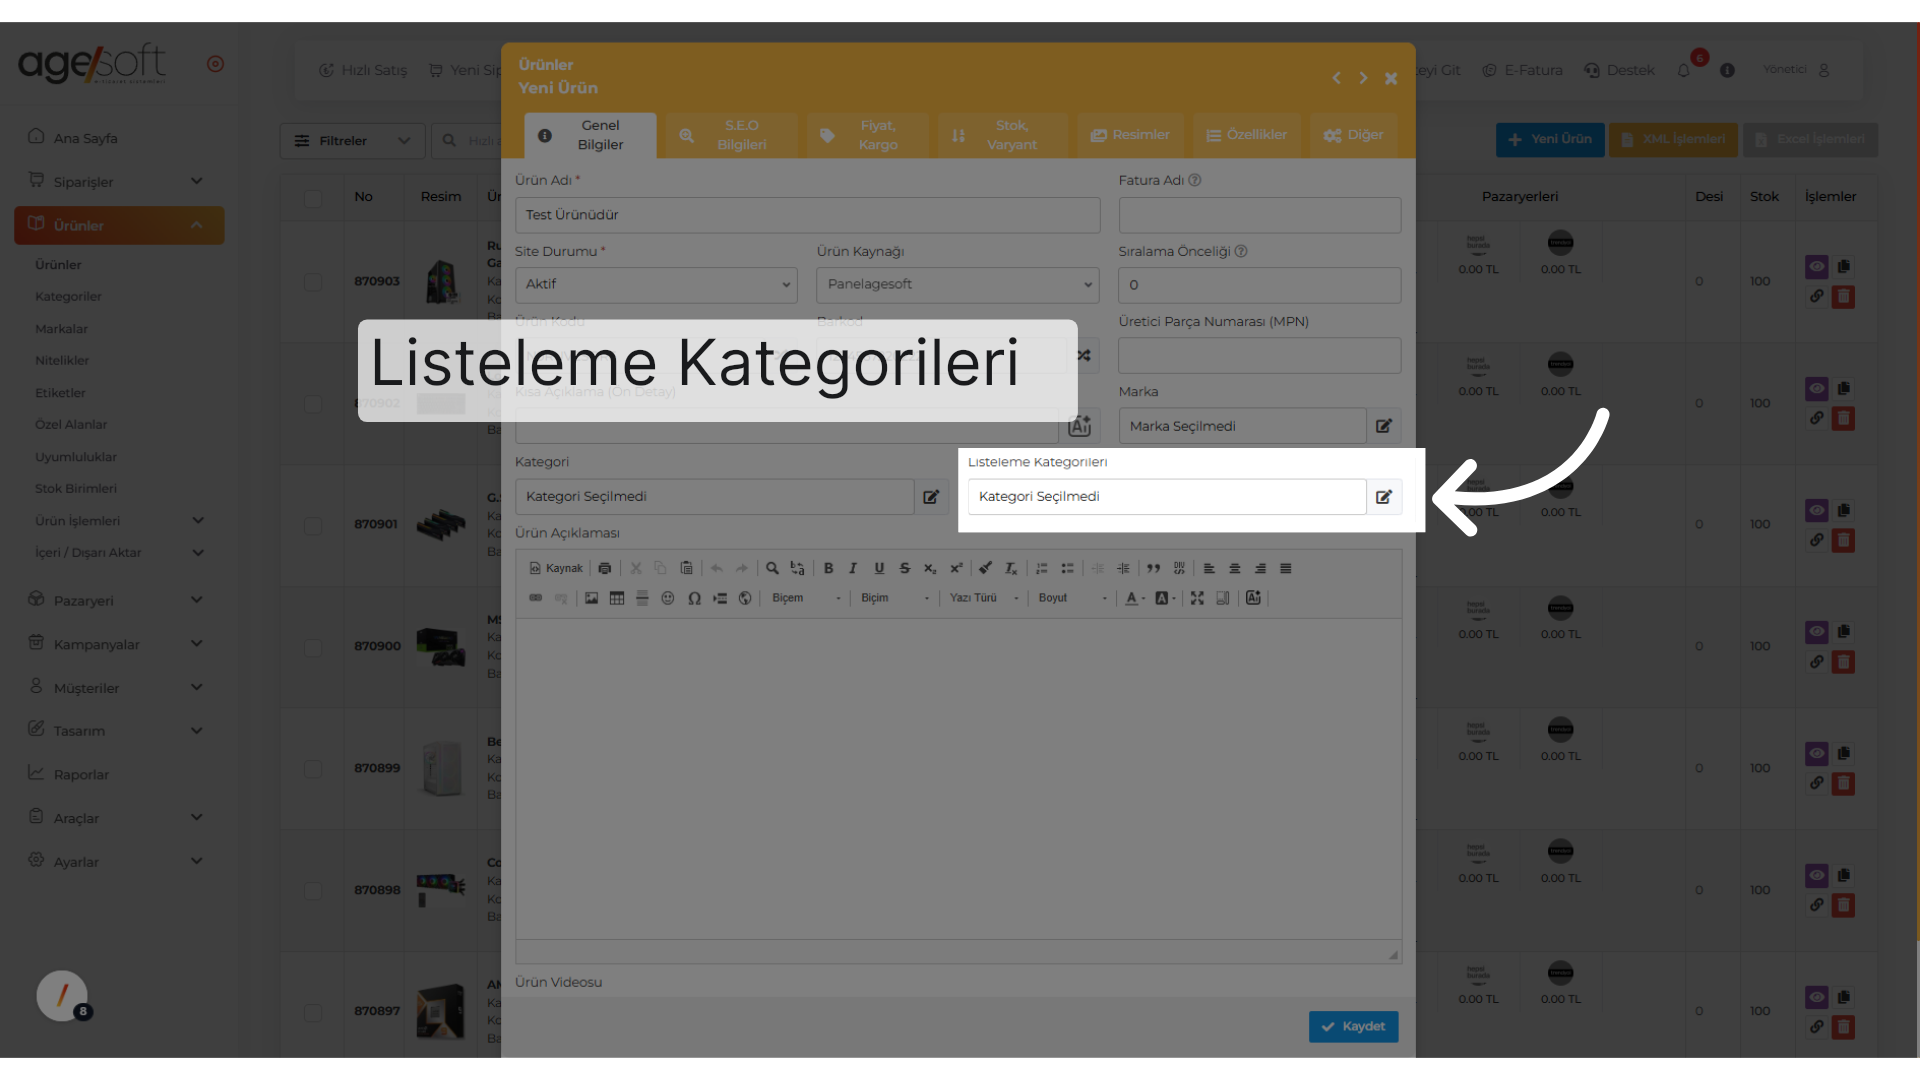Click the red delete icon for product 870903
This screenshot has height=1080, width=1920.
tap(1843, 297)
